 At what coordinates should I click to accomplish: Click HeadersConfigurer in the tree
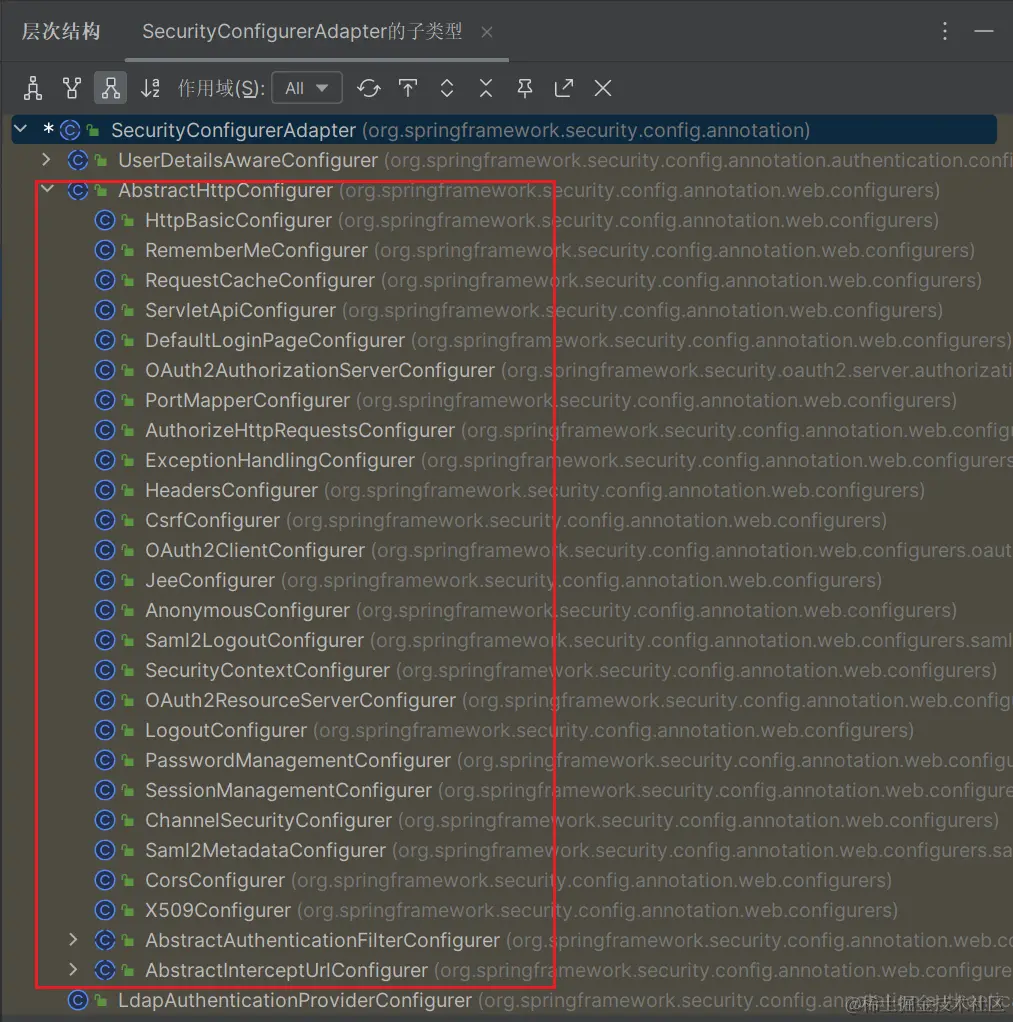(x=231, y=490)
